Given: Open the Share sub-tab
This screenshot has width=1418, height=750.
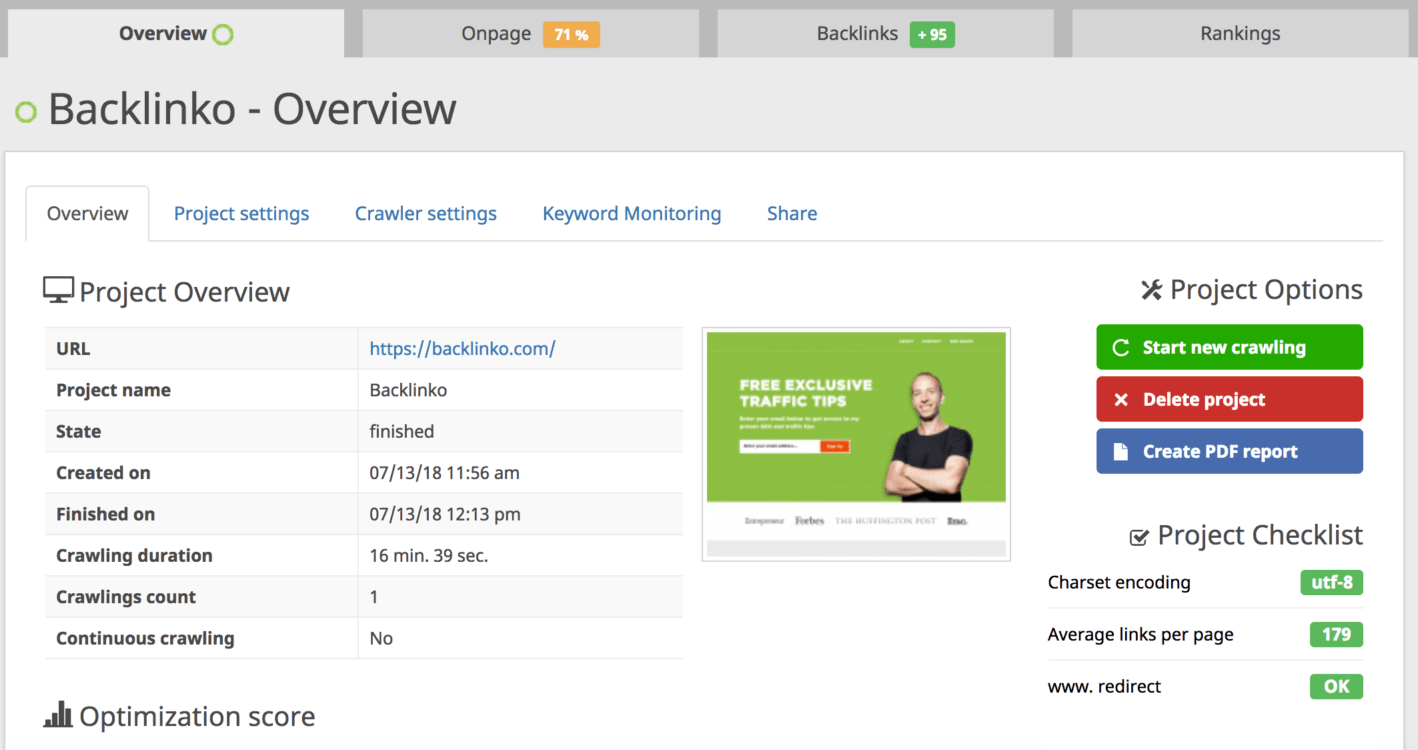Looking at the screenshot, I should click(x=792, y=214).
